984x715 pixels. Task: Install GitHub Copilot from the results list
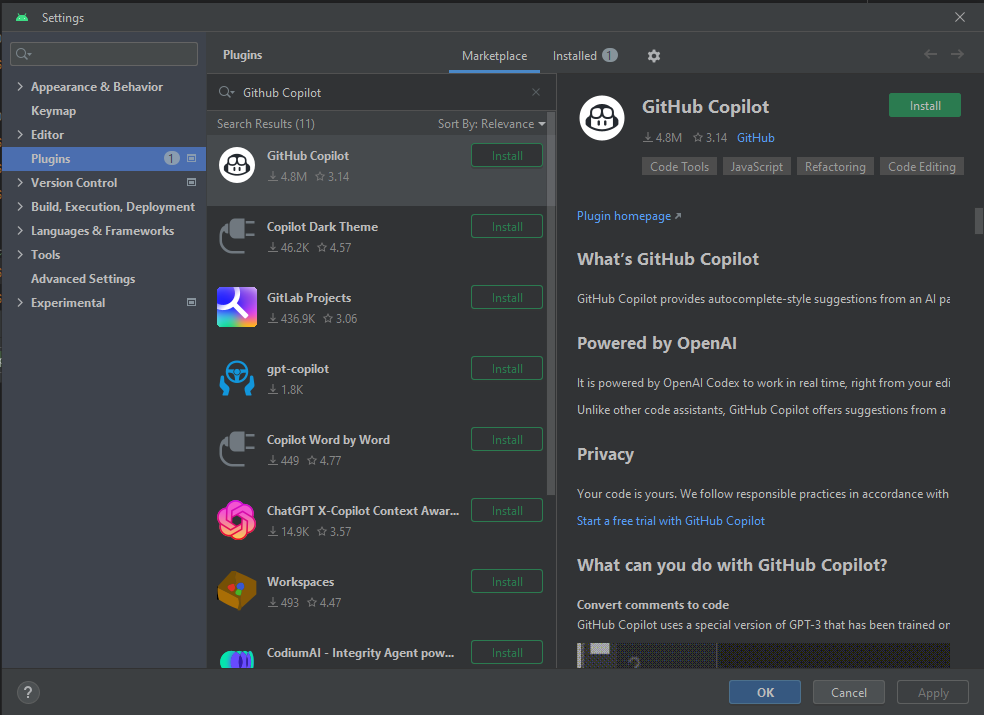[x=506, y=156]
